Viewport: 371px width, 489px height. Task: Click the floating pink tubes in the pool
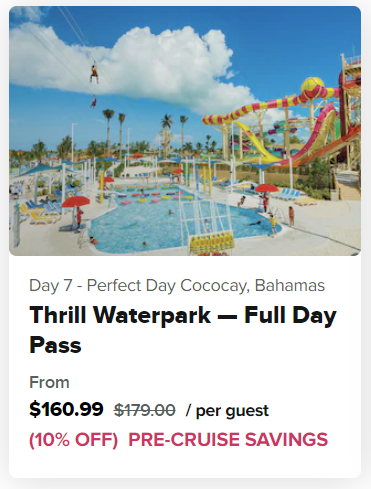point(152,197)
